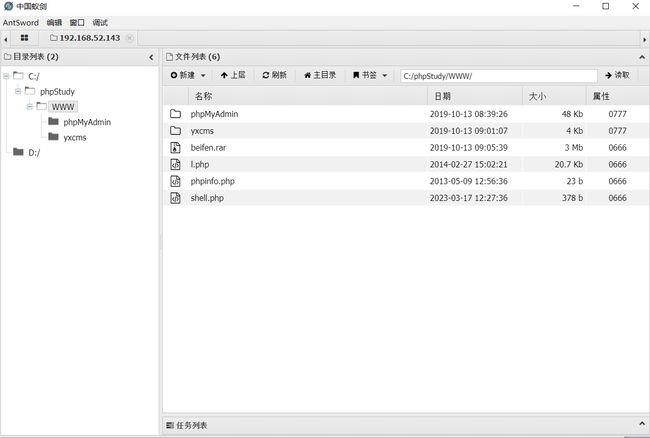Expand the 任务列表 panel
The height and width of the screenshot is (438, 650).
tap(642, 424)
